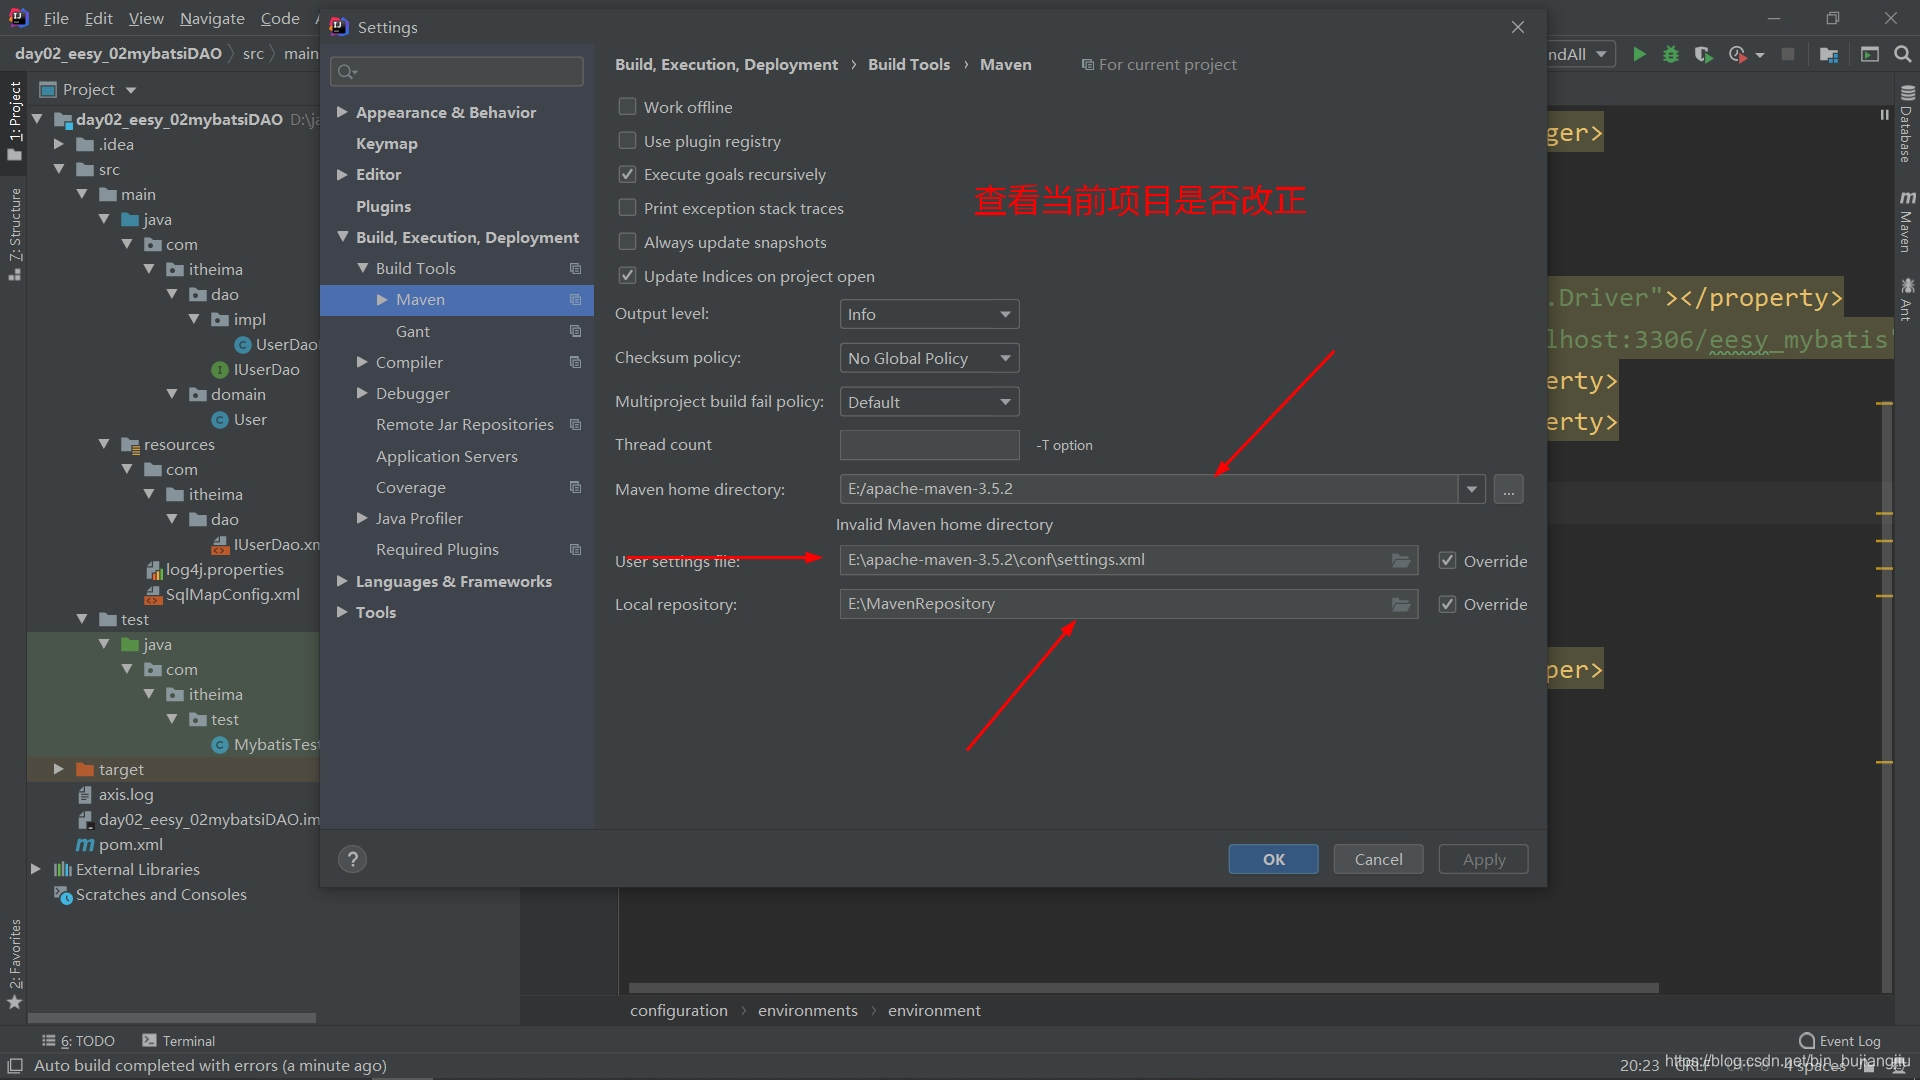Click the Run button in top toolbar

(x=1639, y=54)
